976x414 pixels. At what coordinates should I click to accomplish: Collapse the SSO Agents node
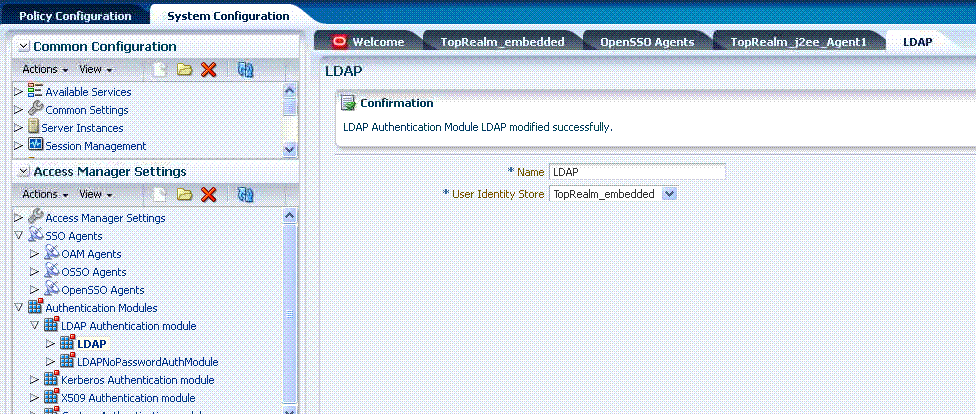tap(19, 236)
